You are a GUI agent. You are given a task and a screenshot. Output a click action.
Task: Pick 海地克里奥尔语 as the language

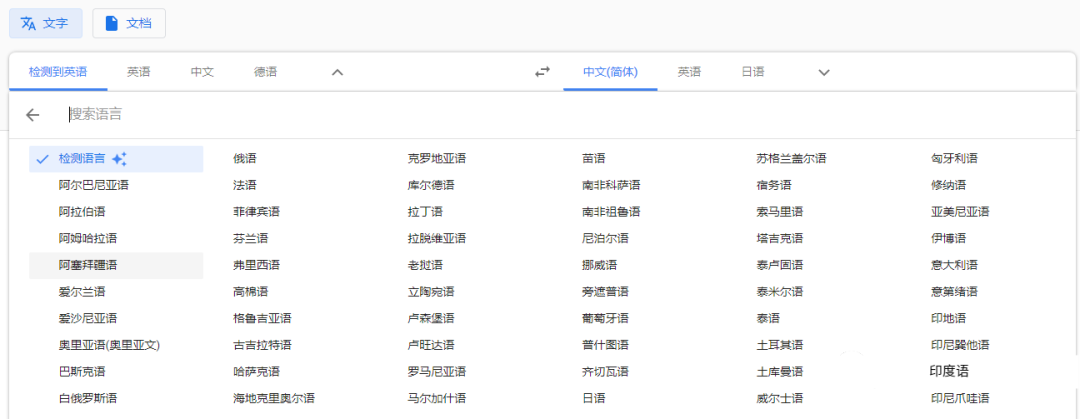click(x=274, y=398)
